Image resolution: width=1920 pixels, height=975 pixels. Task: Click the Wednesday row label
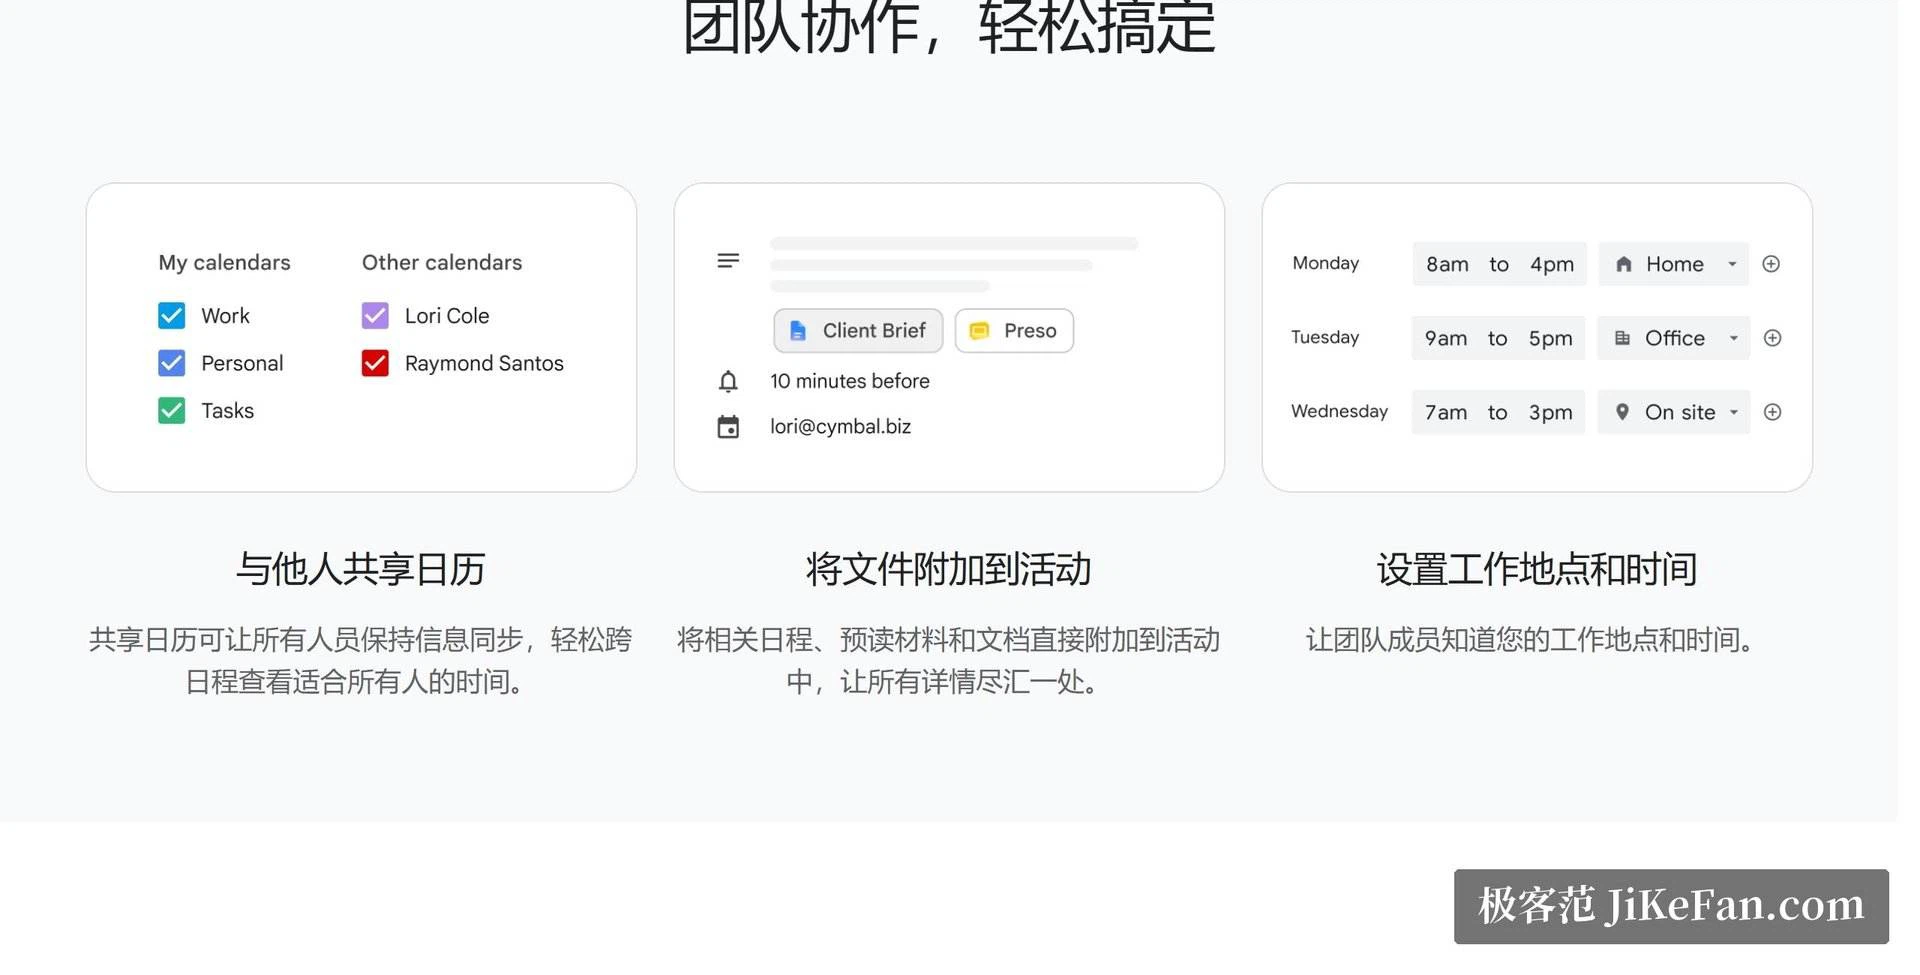tap(1340, 411)
